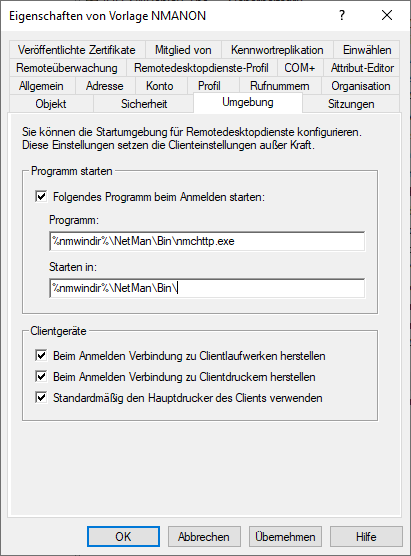The width and height of the screenshot is (411, 556).
Task: Click the Programm path input field
Action: (207, 241)
